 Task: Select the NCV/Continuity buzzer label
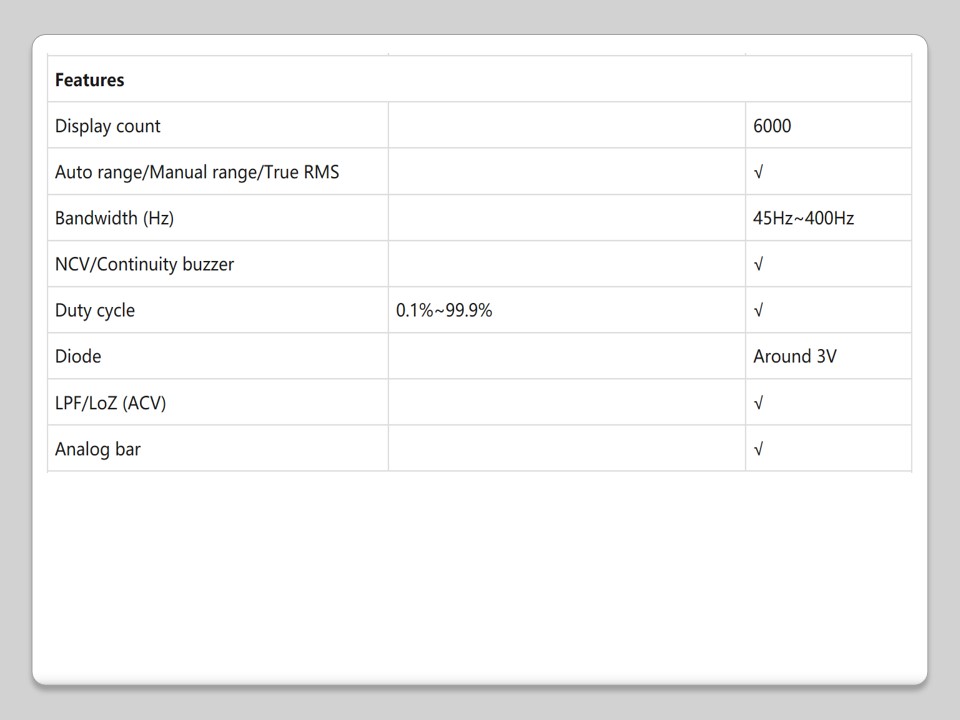pyautogui.click(x=144, y=264)
